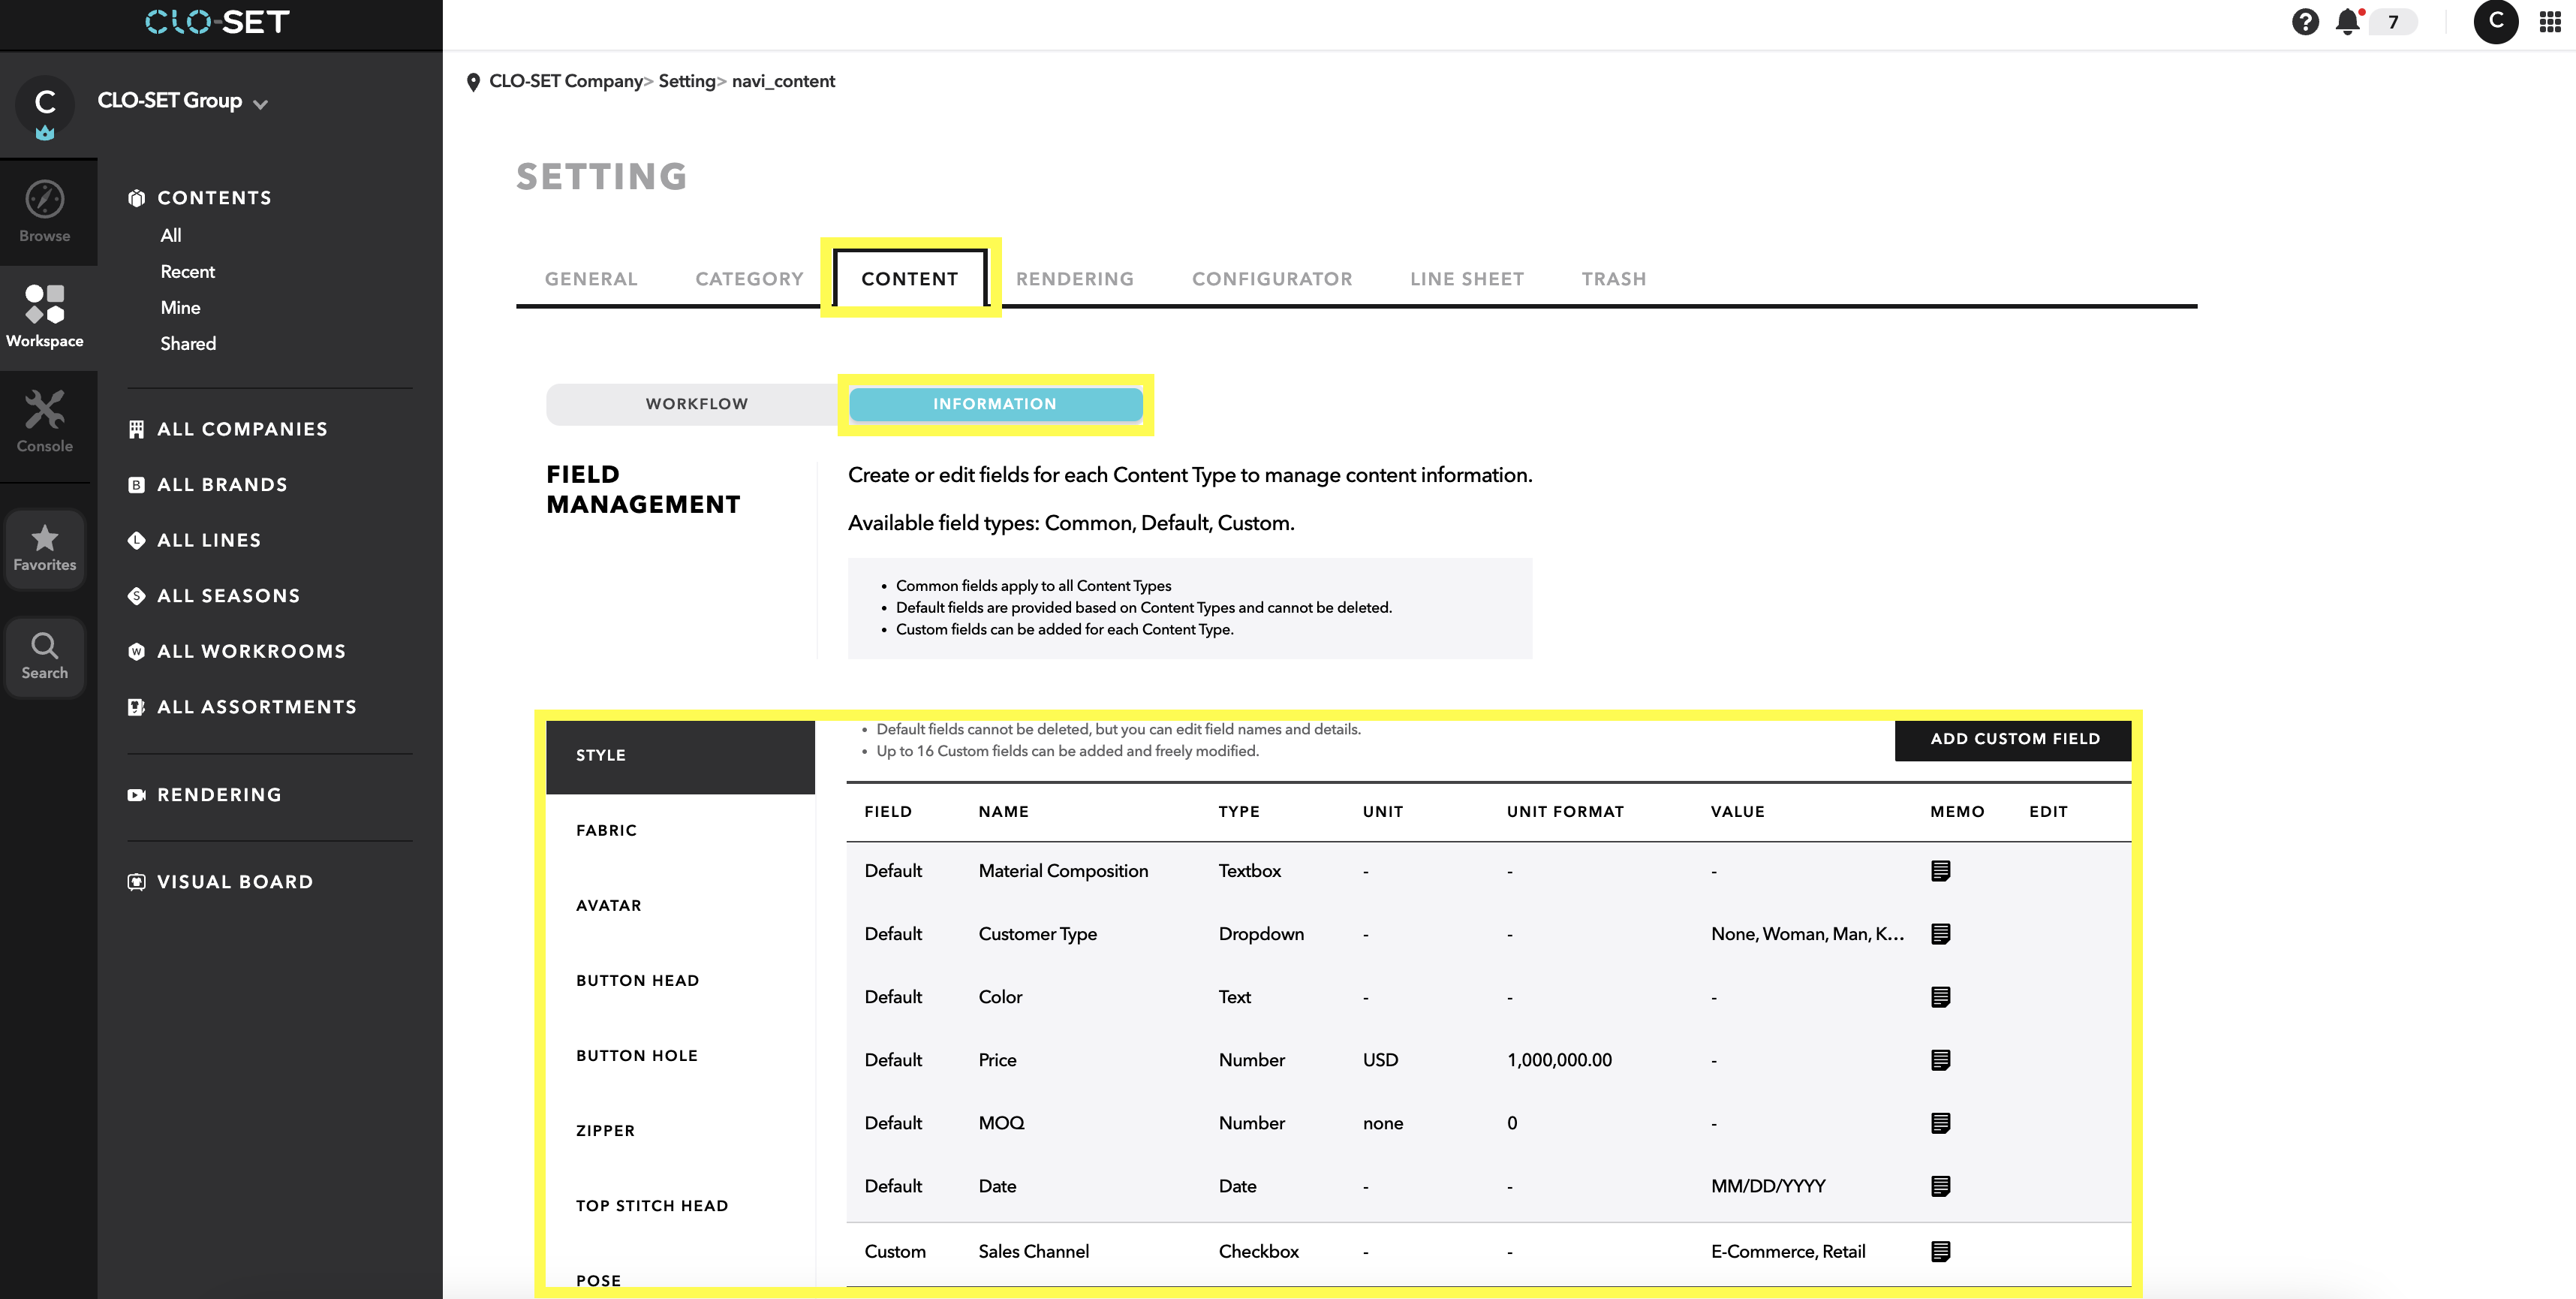Select the Workspace sidebar icon
Viewport: 2576px width, 1299px height.
point(45,317)
